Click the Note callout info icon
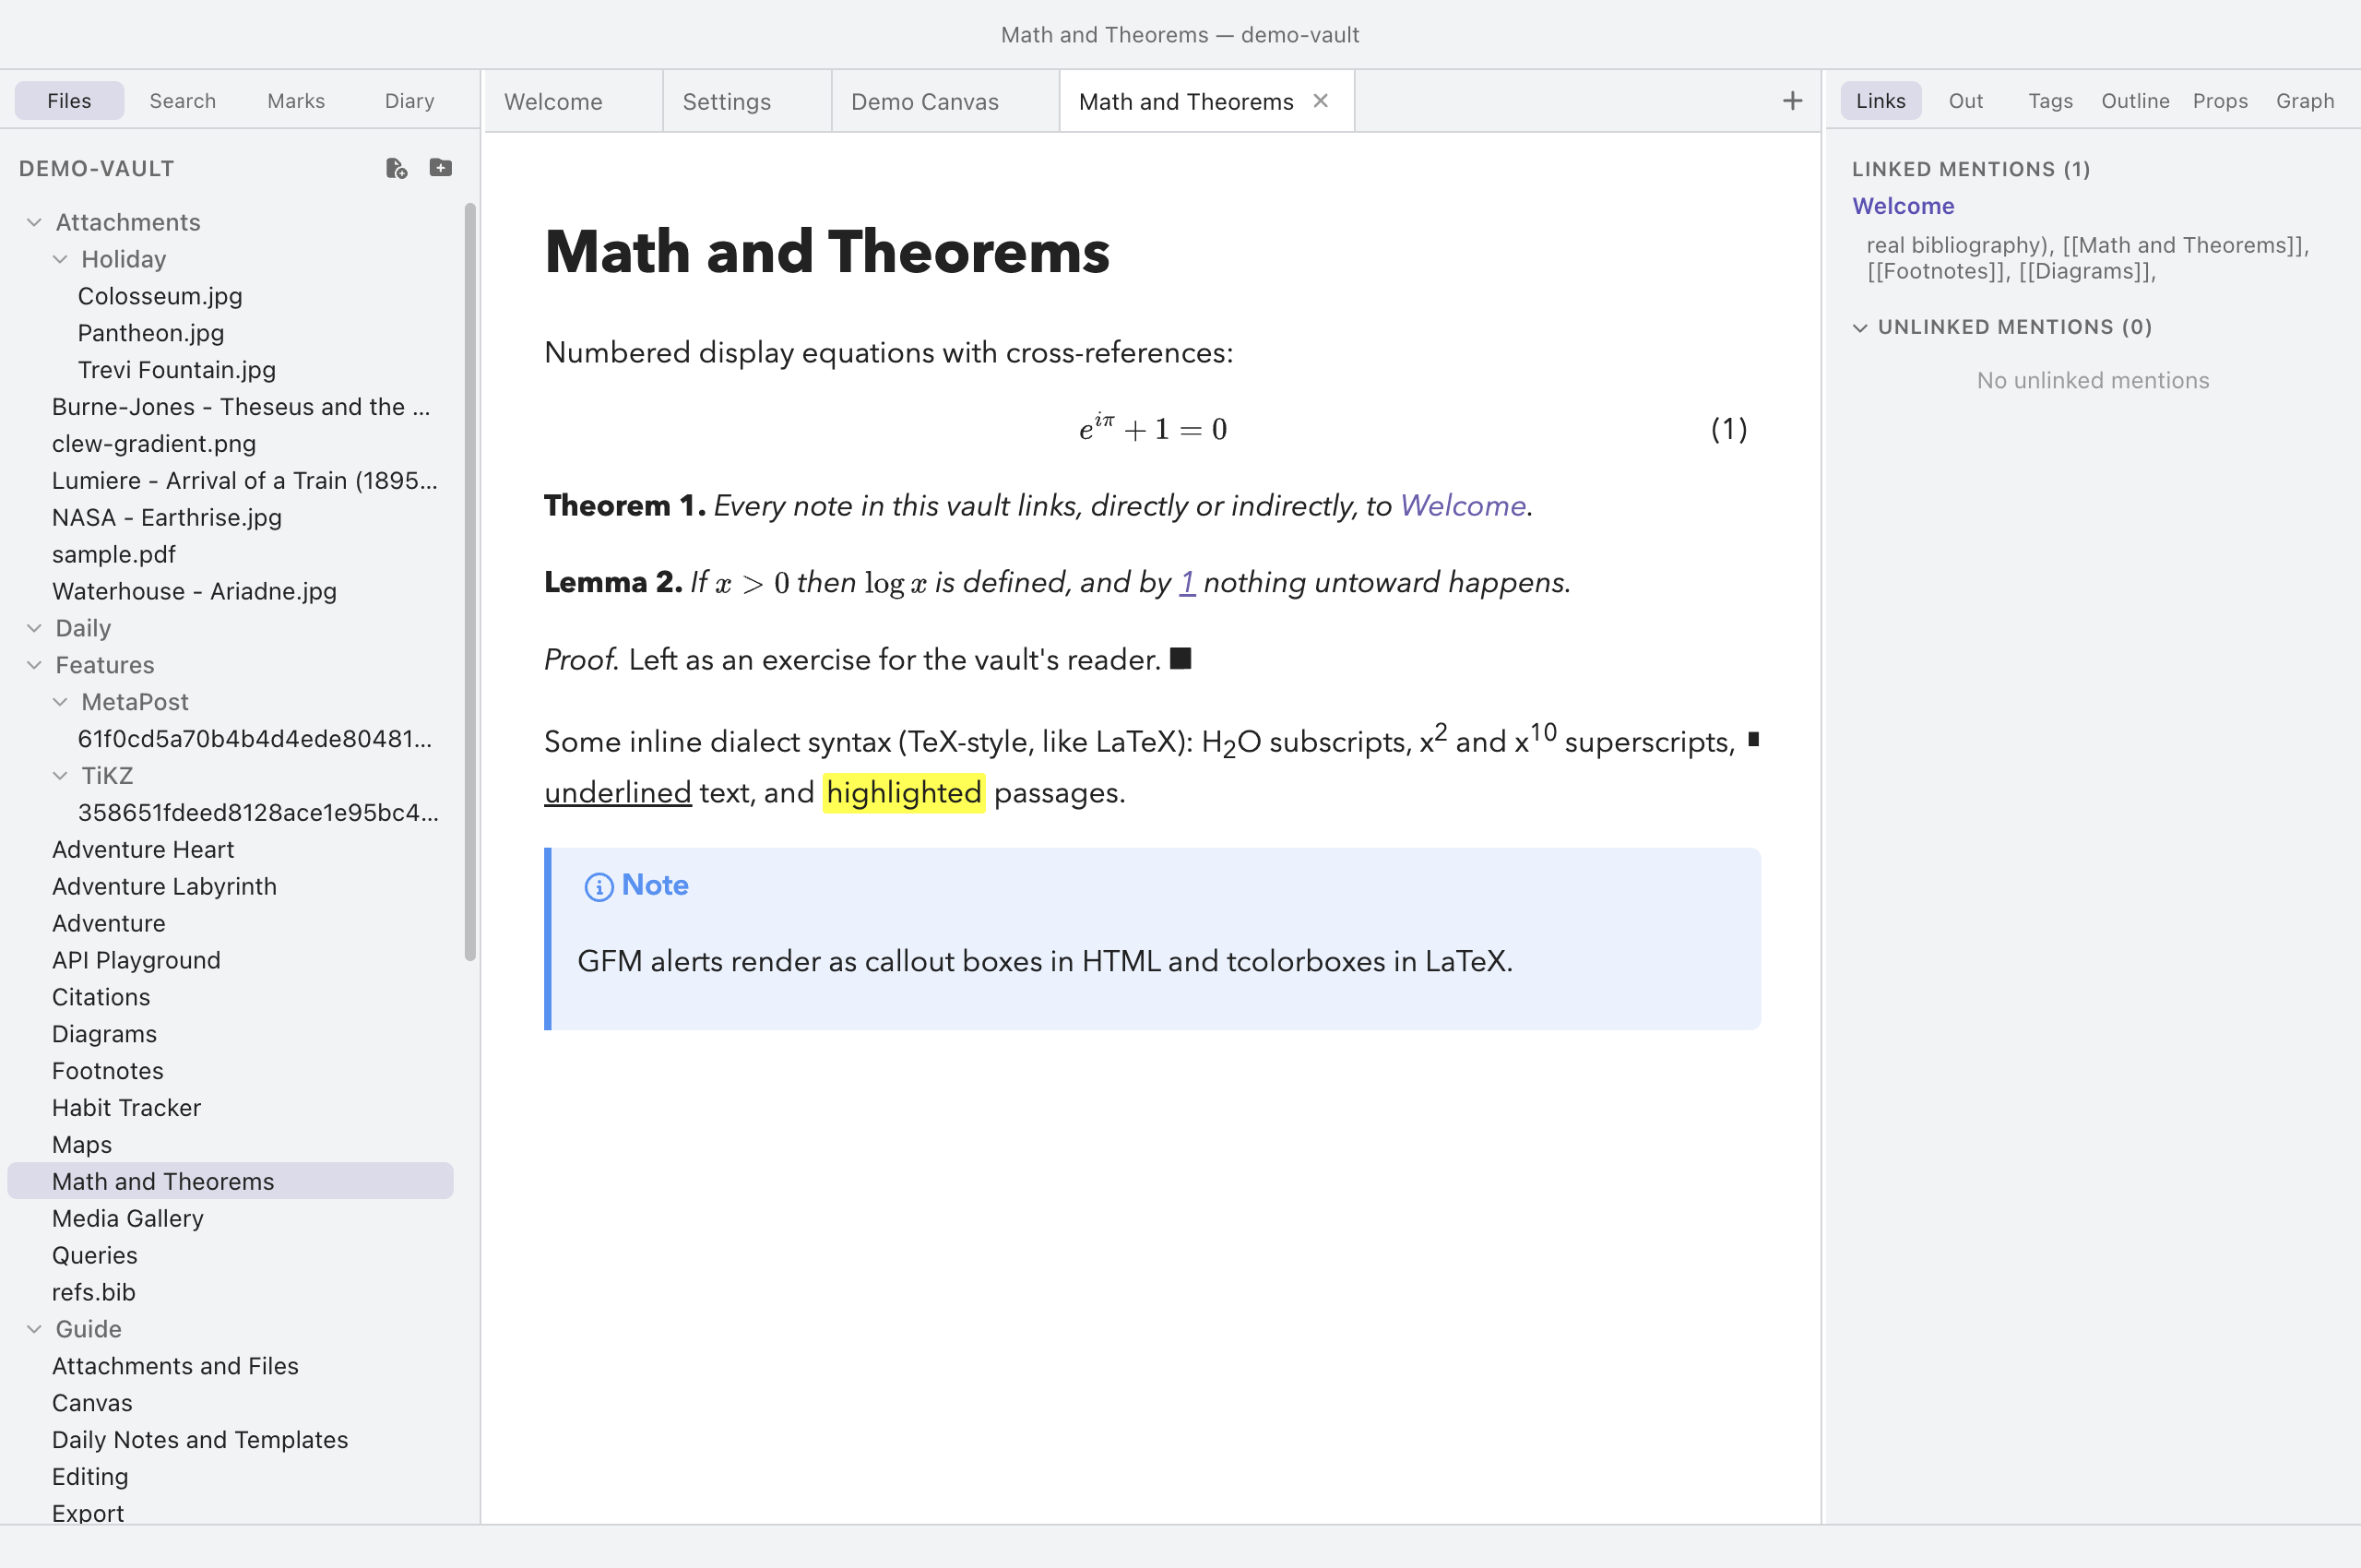 click(598, 886)
